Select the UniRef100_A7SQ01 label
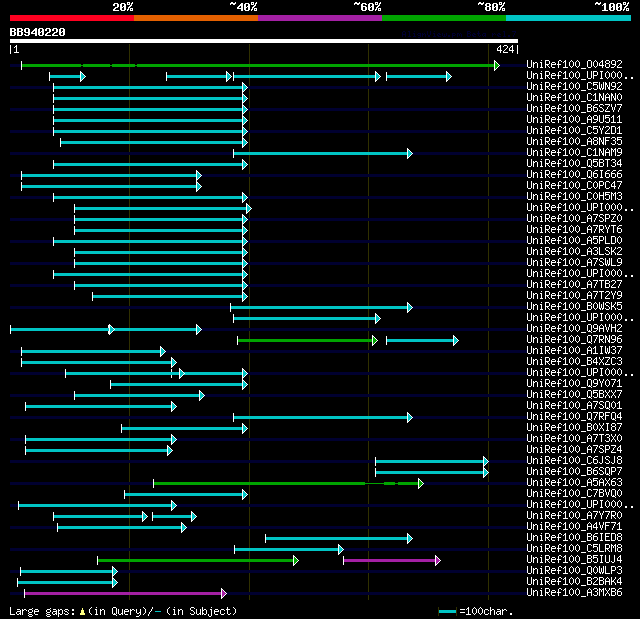 click(574, 406)
